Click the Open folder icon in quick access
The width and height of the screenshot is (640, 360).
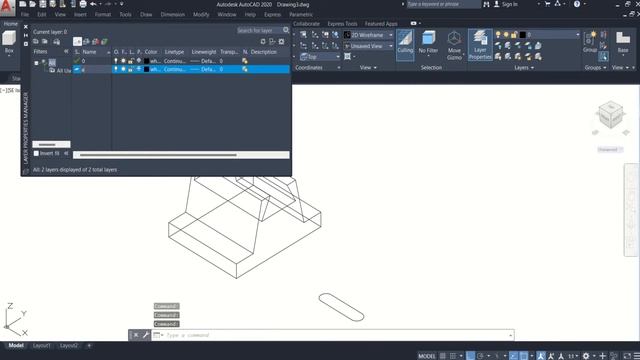pyautogui.click(x=33, y=4)
